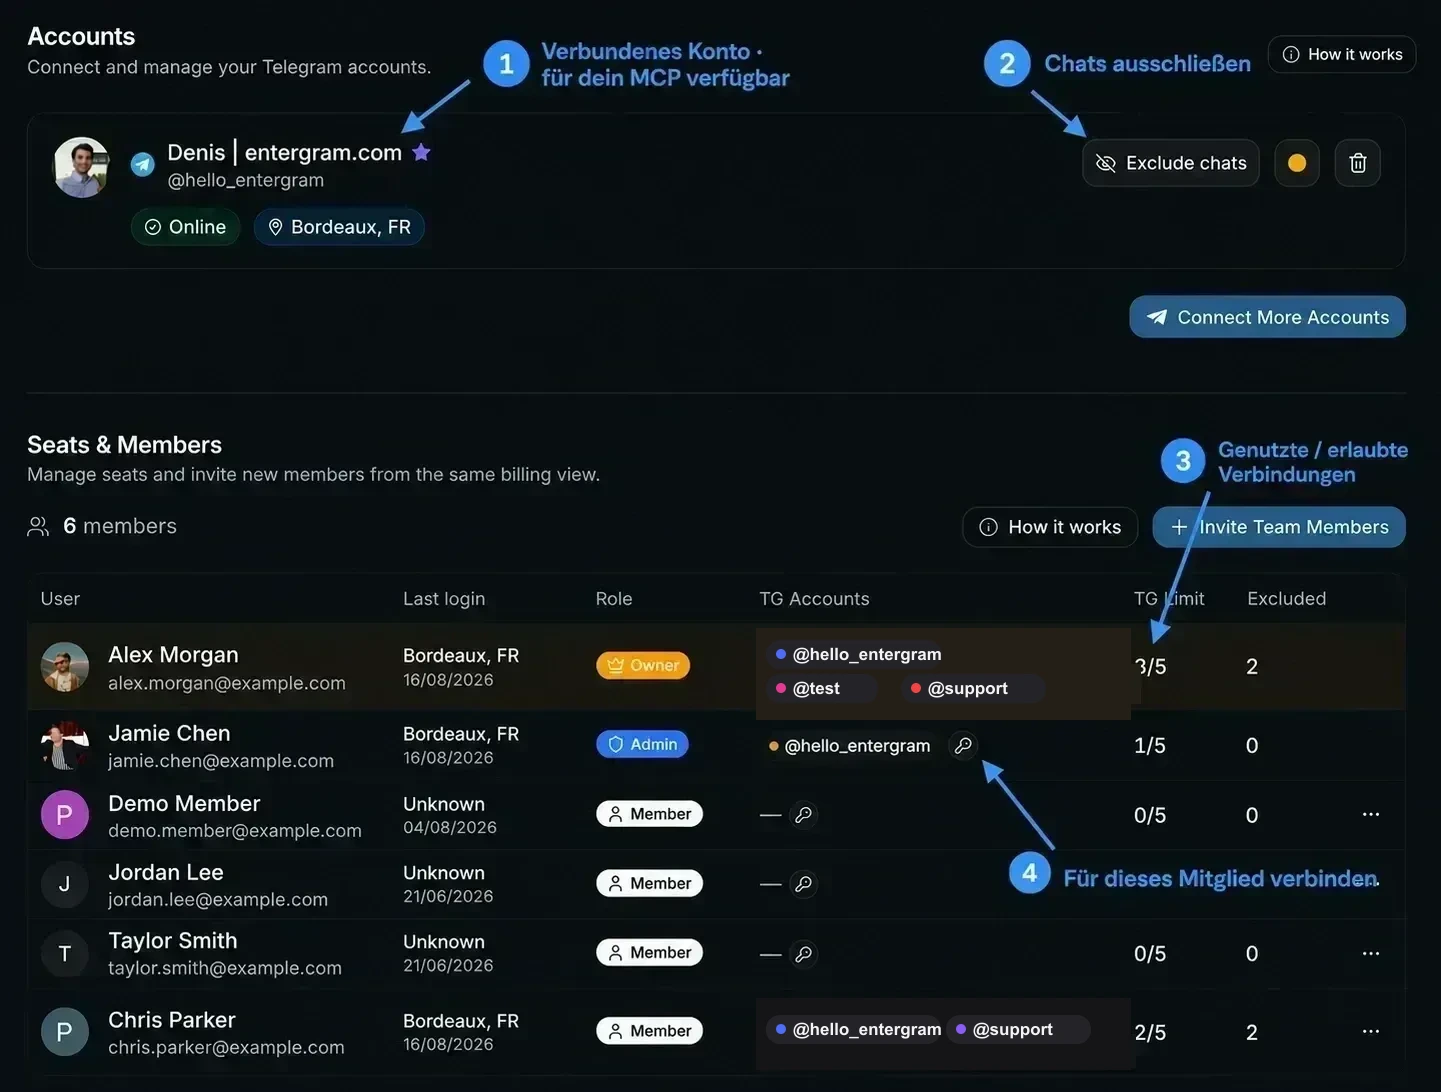
Task: Click the Member role badge for Jordan Lee
Action: click(650, 883)
